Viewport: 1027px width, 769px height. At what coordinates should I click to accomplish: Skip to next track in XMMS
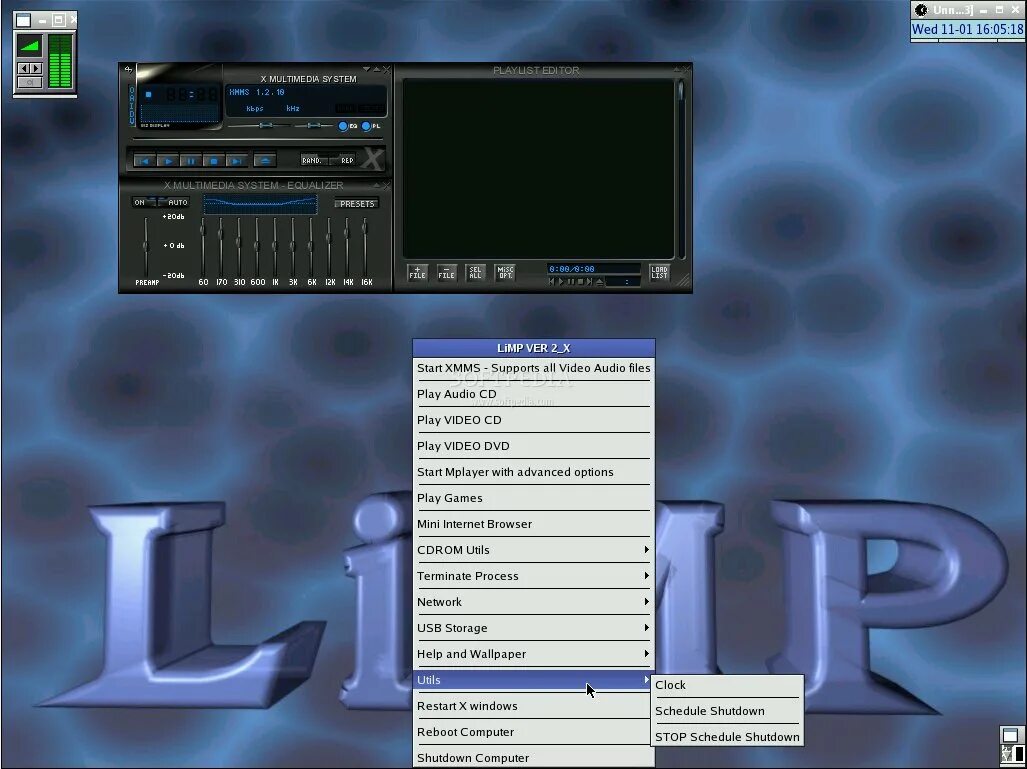click(236, 160)
